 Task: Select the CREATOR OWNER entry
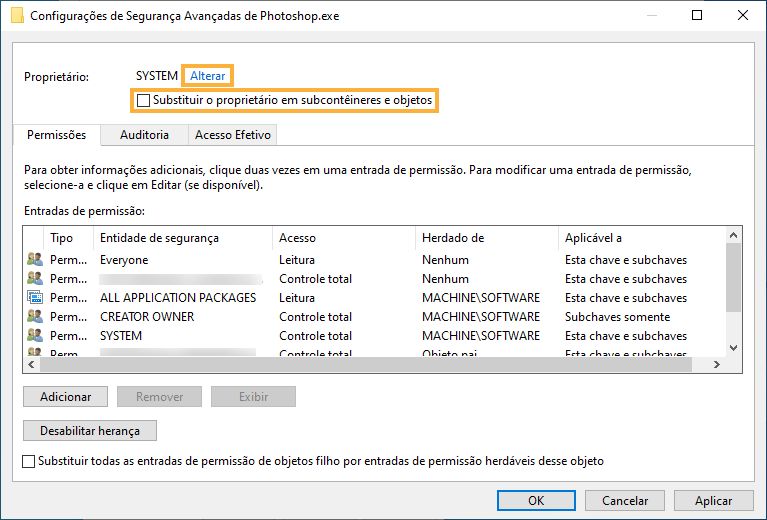[x=374, y=317]
